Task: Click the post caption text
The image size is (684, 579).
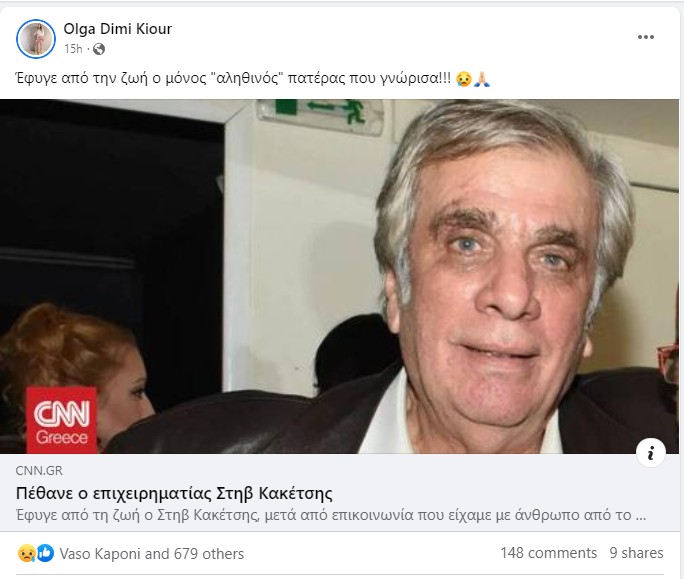Action: click(233, 79)
